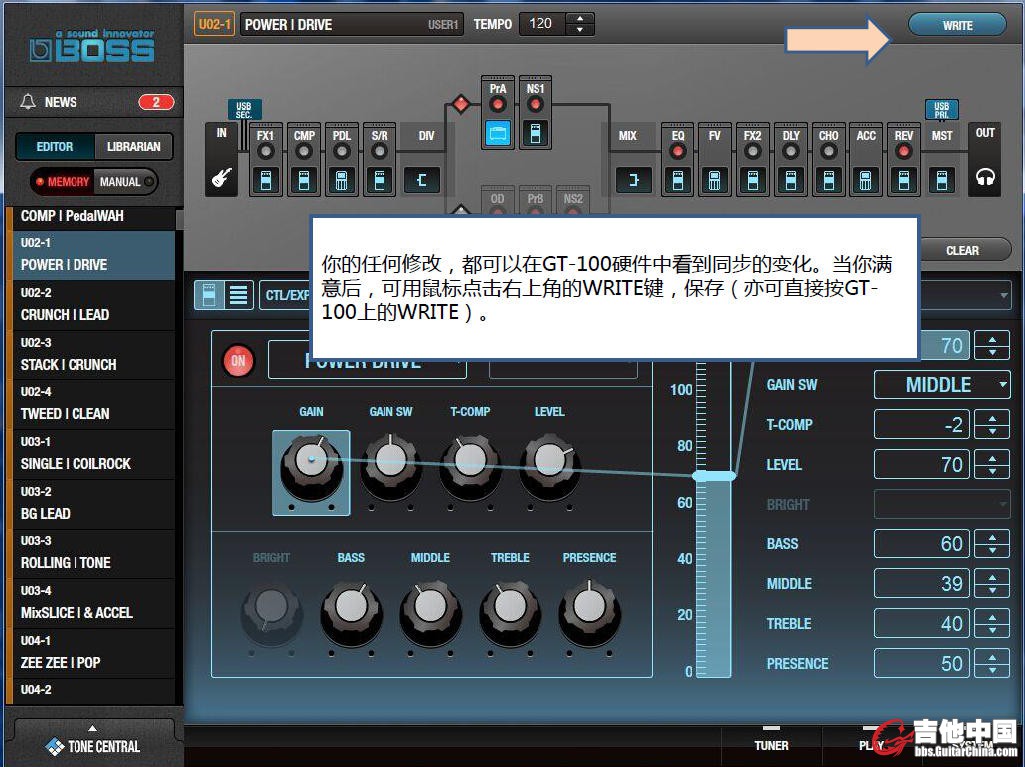
Task: Select the PrA preamp block icon
Action: click(x=497, y=132)
